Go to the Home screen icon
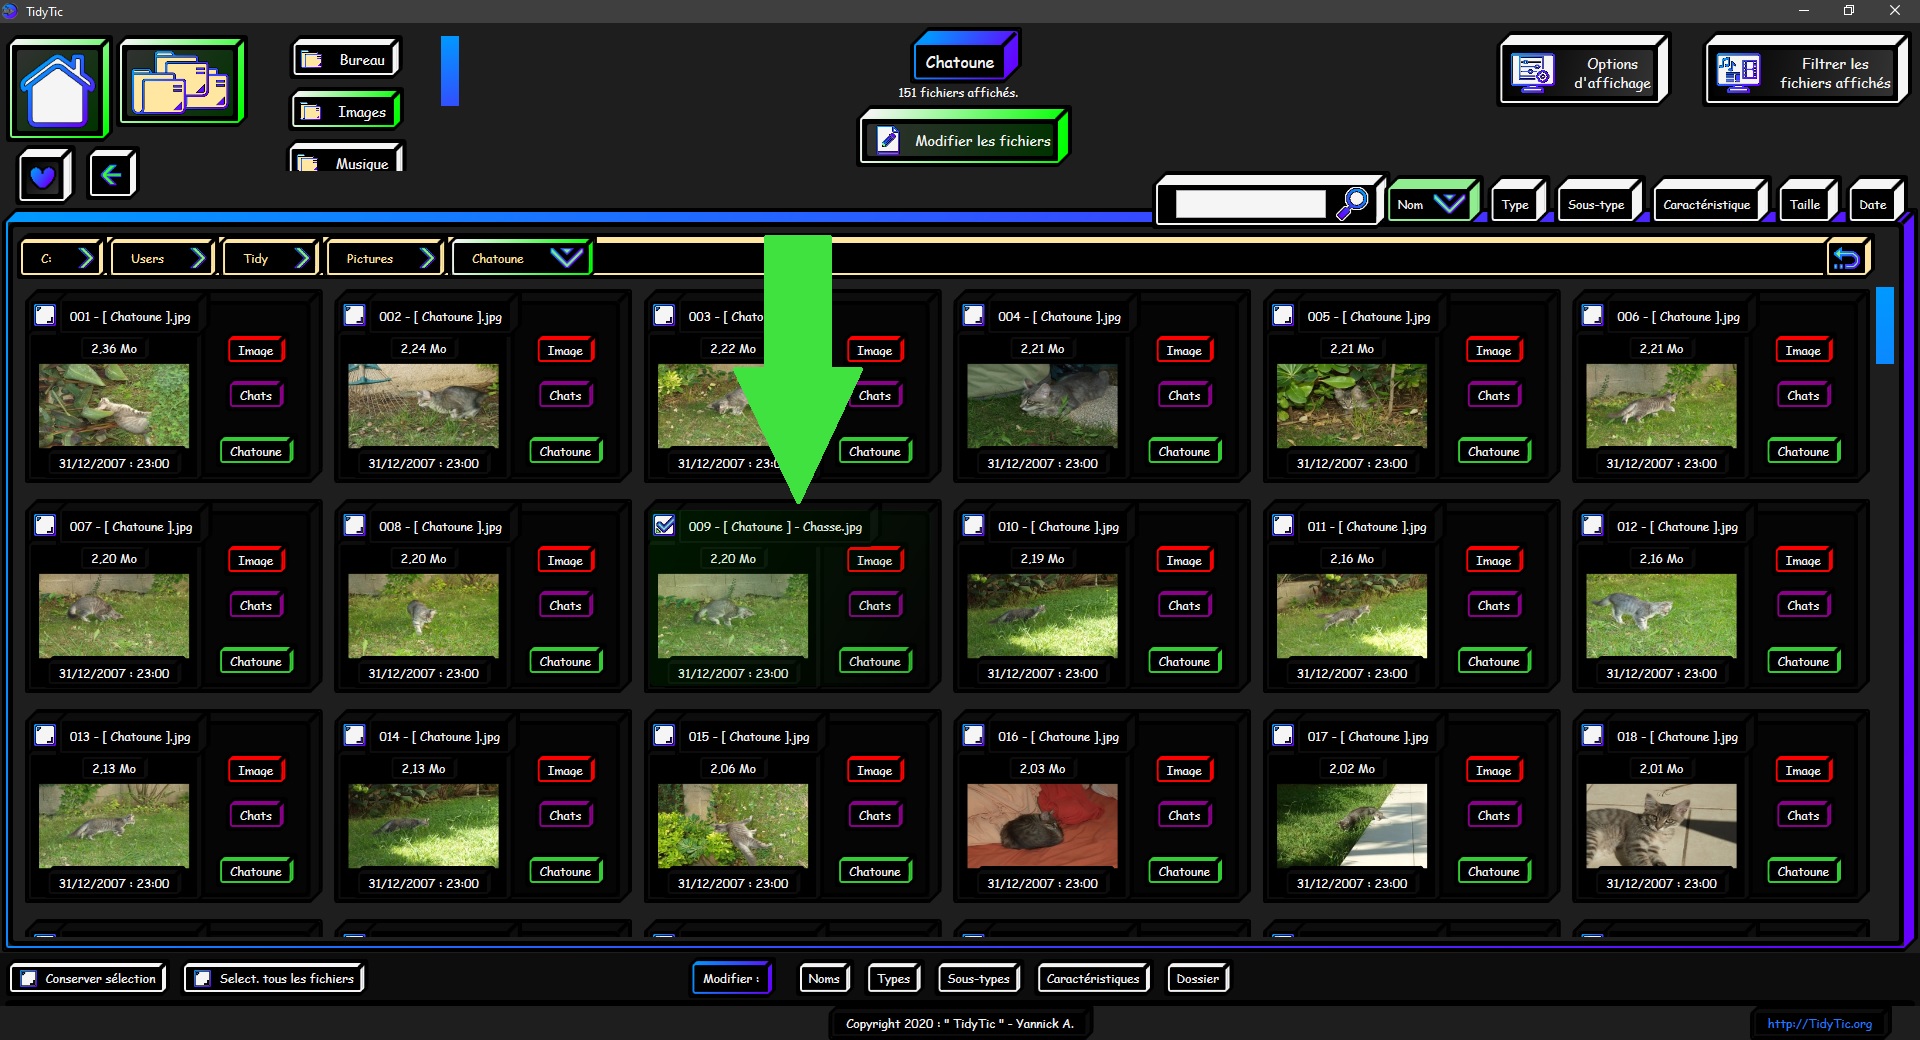Image resolution: width=1920 pixels, height=1040 pixels. [58, 88]
